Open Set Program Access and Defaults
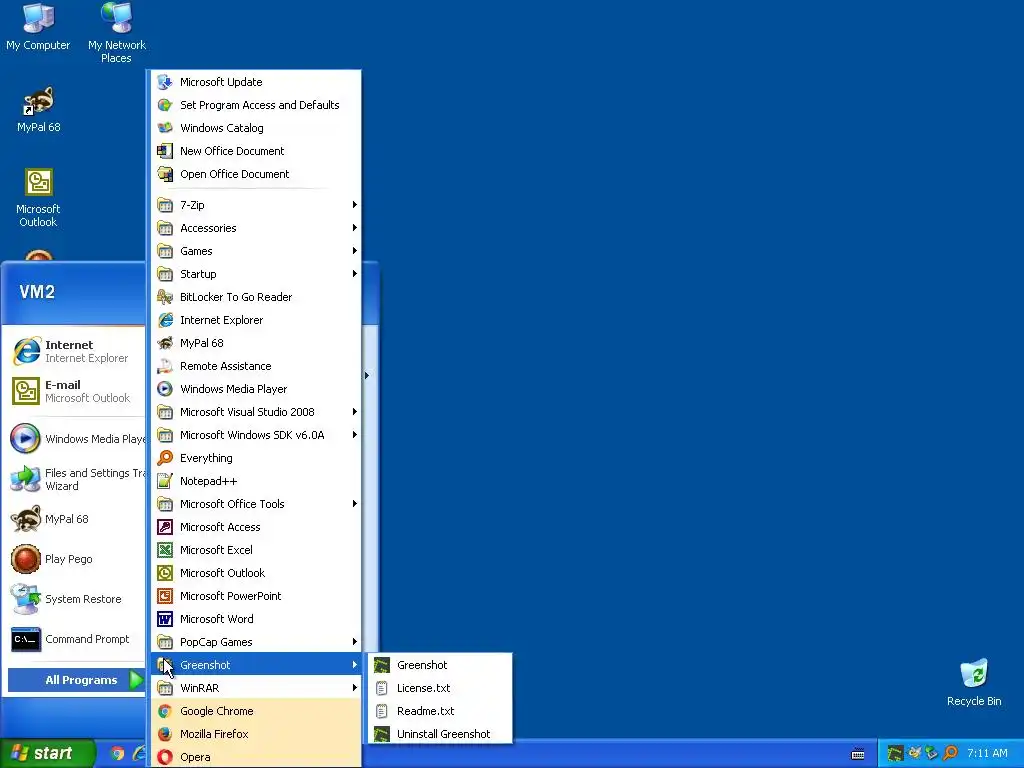 click(256, 104)
